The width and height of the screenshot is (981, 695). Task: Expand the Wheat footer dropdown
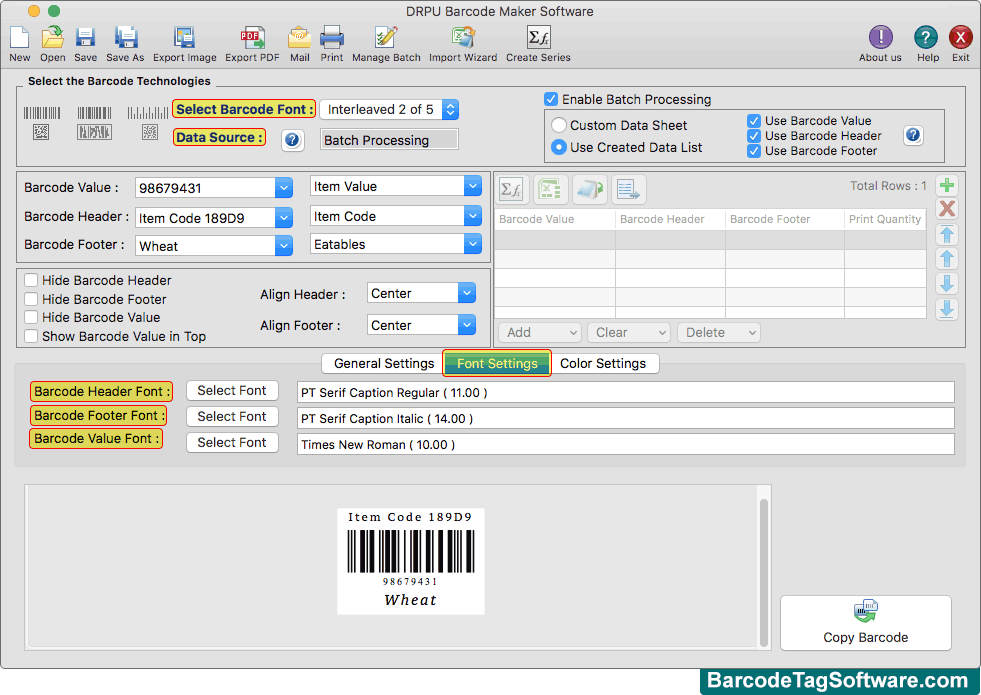pos(284,246)
